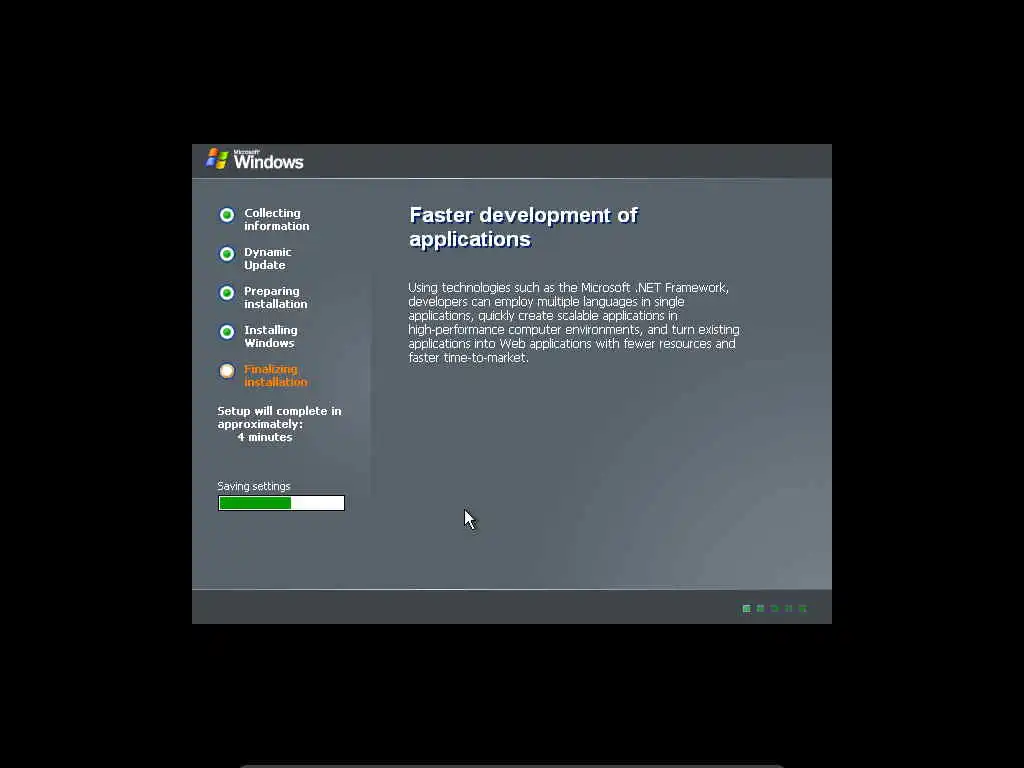Click the orange 'Finalizing installation' label

[x=276, y=376]
